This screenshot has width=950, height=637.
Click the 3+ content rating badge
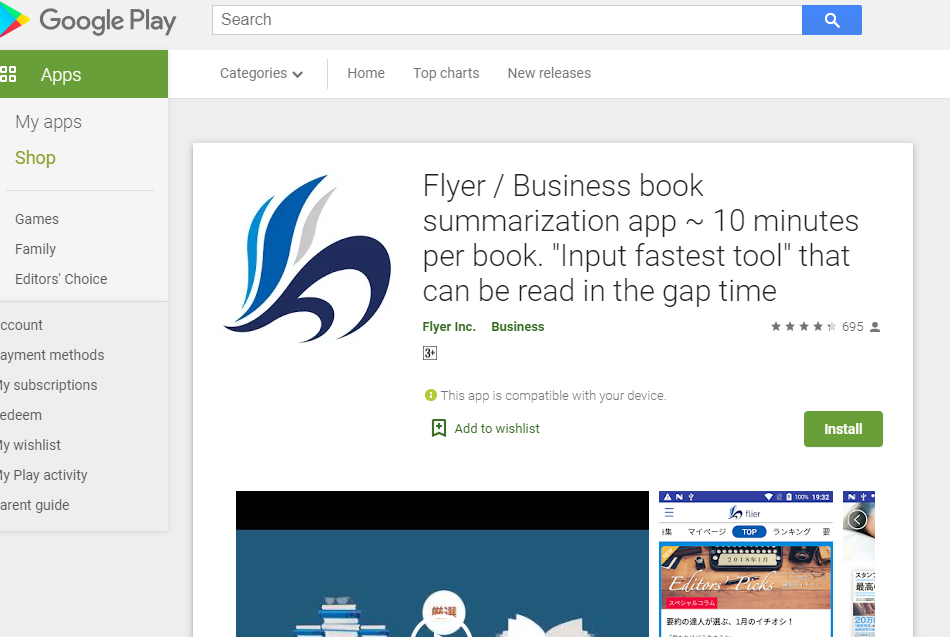click(x=430, y=353)
